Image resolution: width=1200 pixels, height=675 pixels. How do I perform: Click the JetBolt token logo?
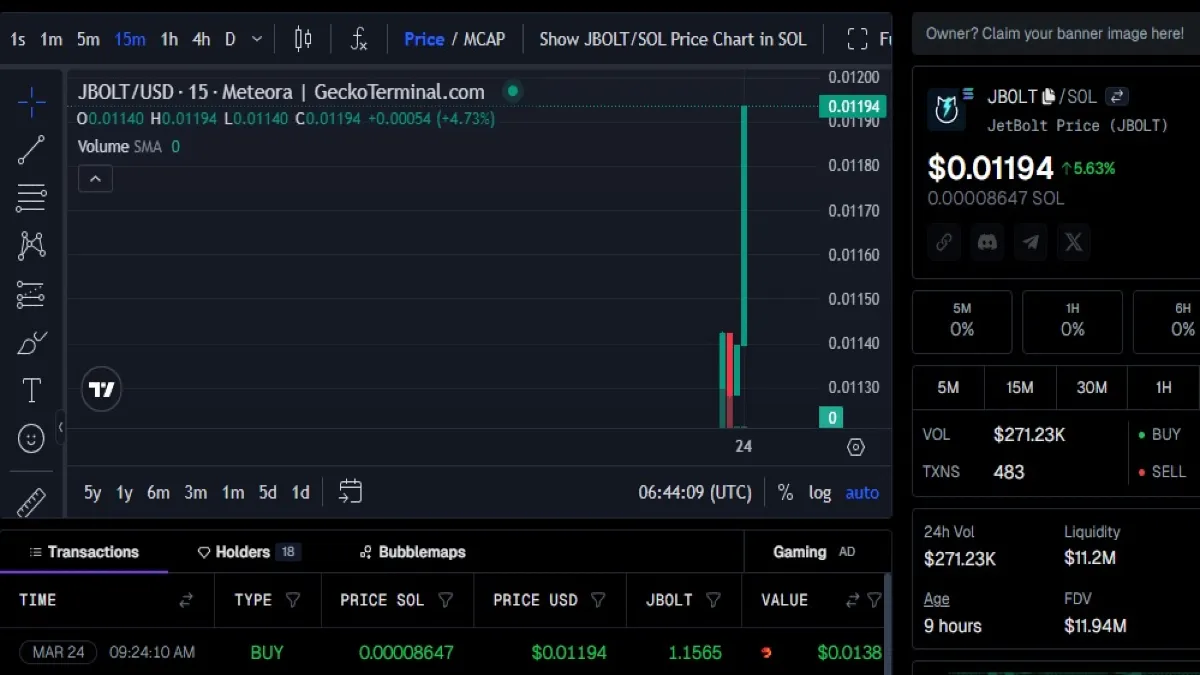(x=947, y=109)
